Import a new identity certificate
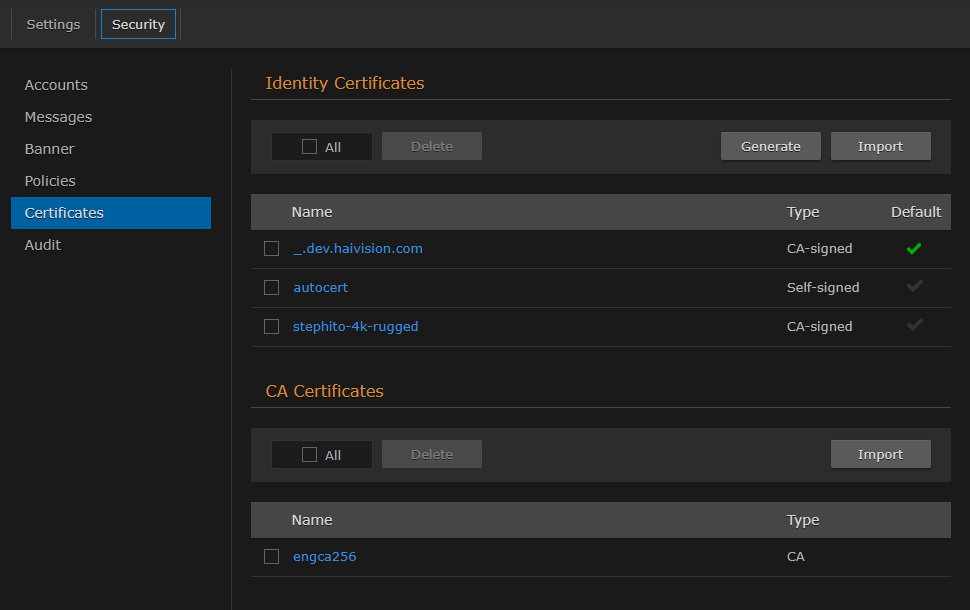The height and width of the screenshot is (610, 970). pos(880,145)
